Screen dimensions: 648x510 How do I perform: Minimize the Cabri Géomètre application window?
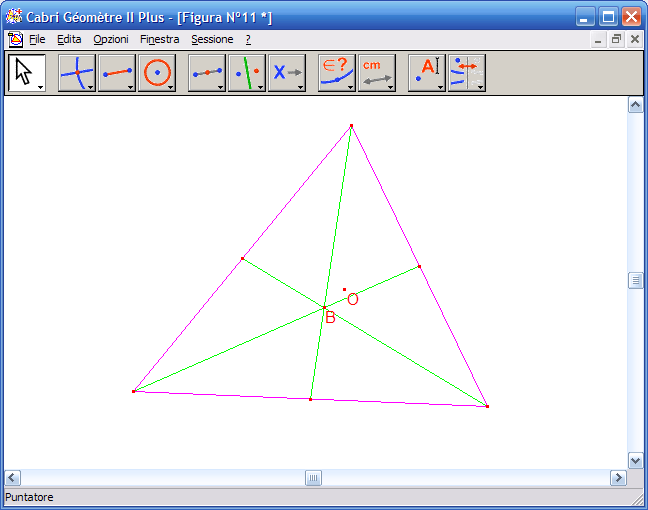(585, 17)
